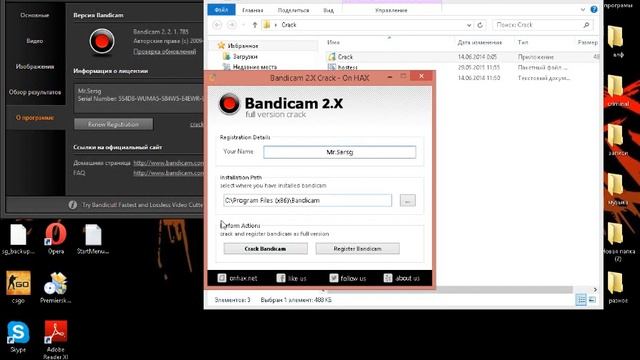640x360 pixels.
Task: Open the csgo desktop shortcut
Action: [x=18, y=287]
